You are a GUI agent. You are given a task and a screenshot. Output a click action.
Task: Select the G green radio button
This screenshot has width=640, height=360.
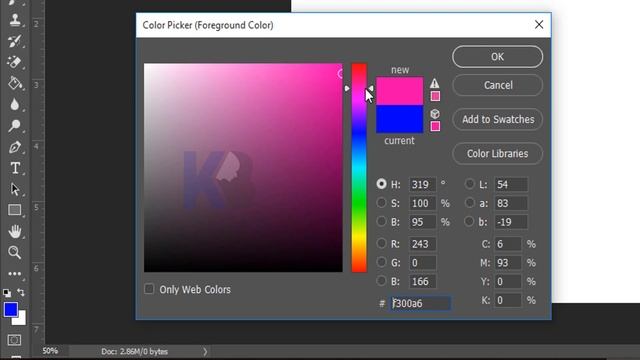pyautogui.click(x=381, y=262)
